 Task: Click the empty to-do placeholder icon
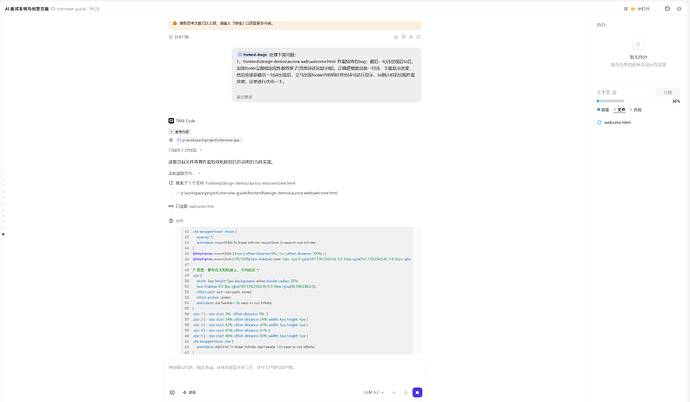(638, 44)
